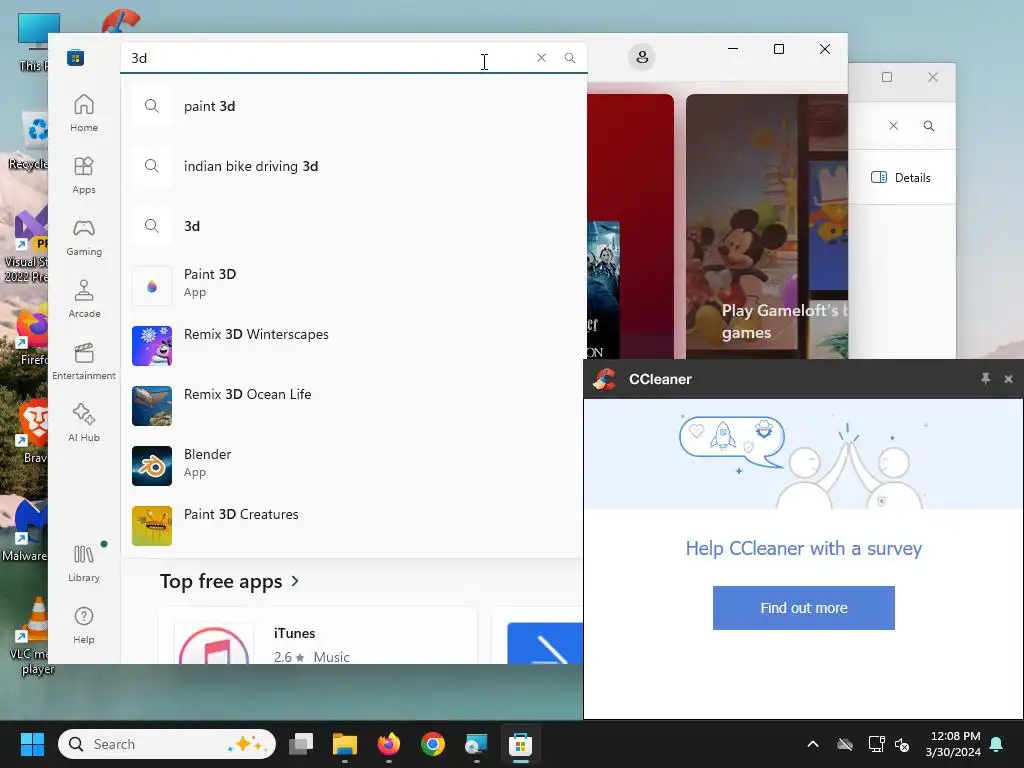The height and width of the screenshot is (768, 1024).
Task: Open Task View from the taskbar
Action: [301, 744]
